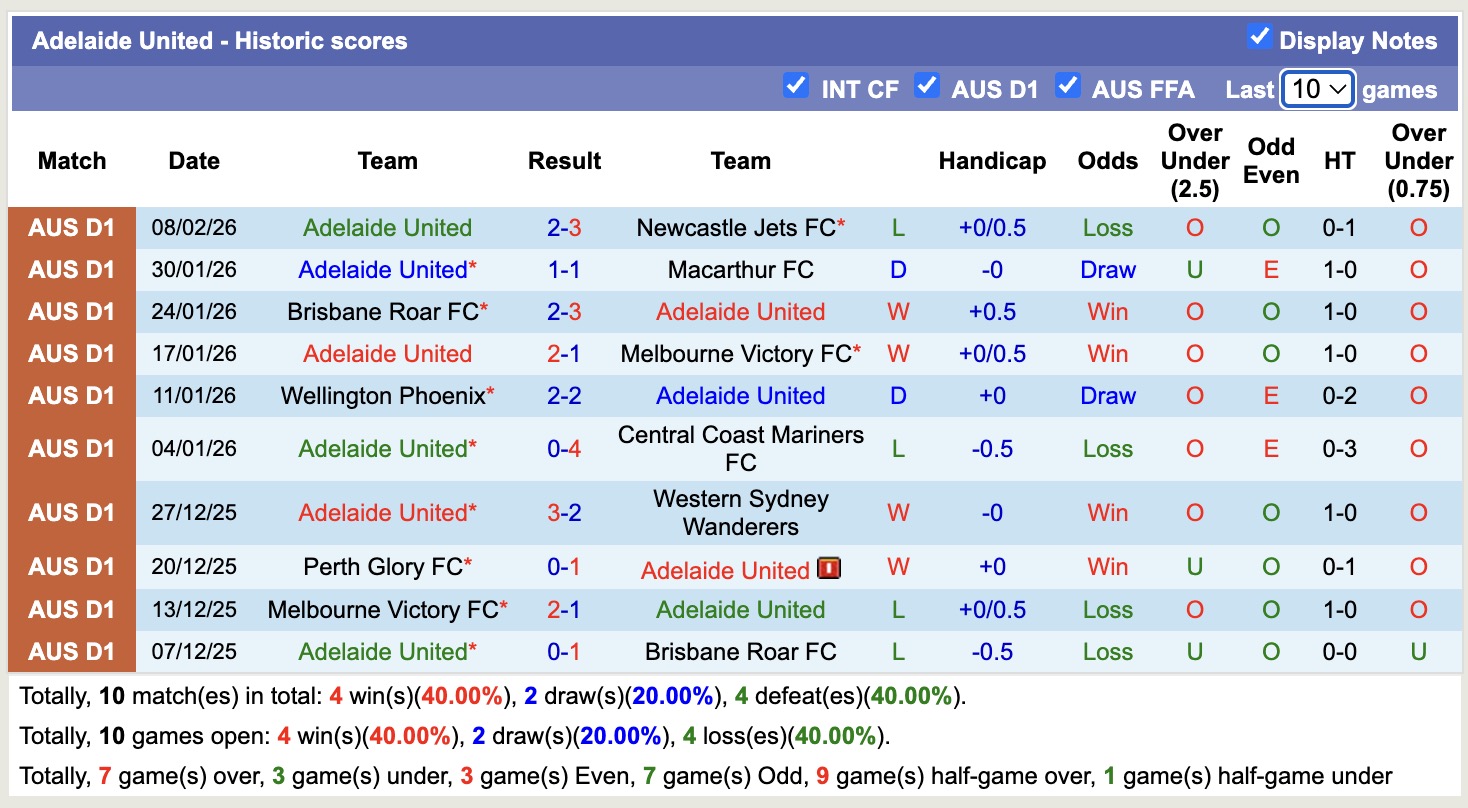Click the AUS D1 league badge for 30/01/26
The image size is (1468, 808).
click(71, 269)
